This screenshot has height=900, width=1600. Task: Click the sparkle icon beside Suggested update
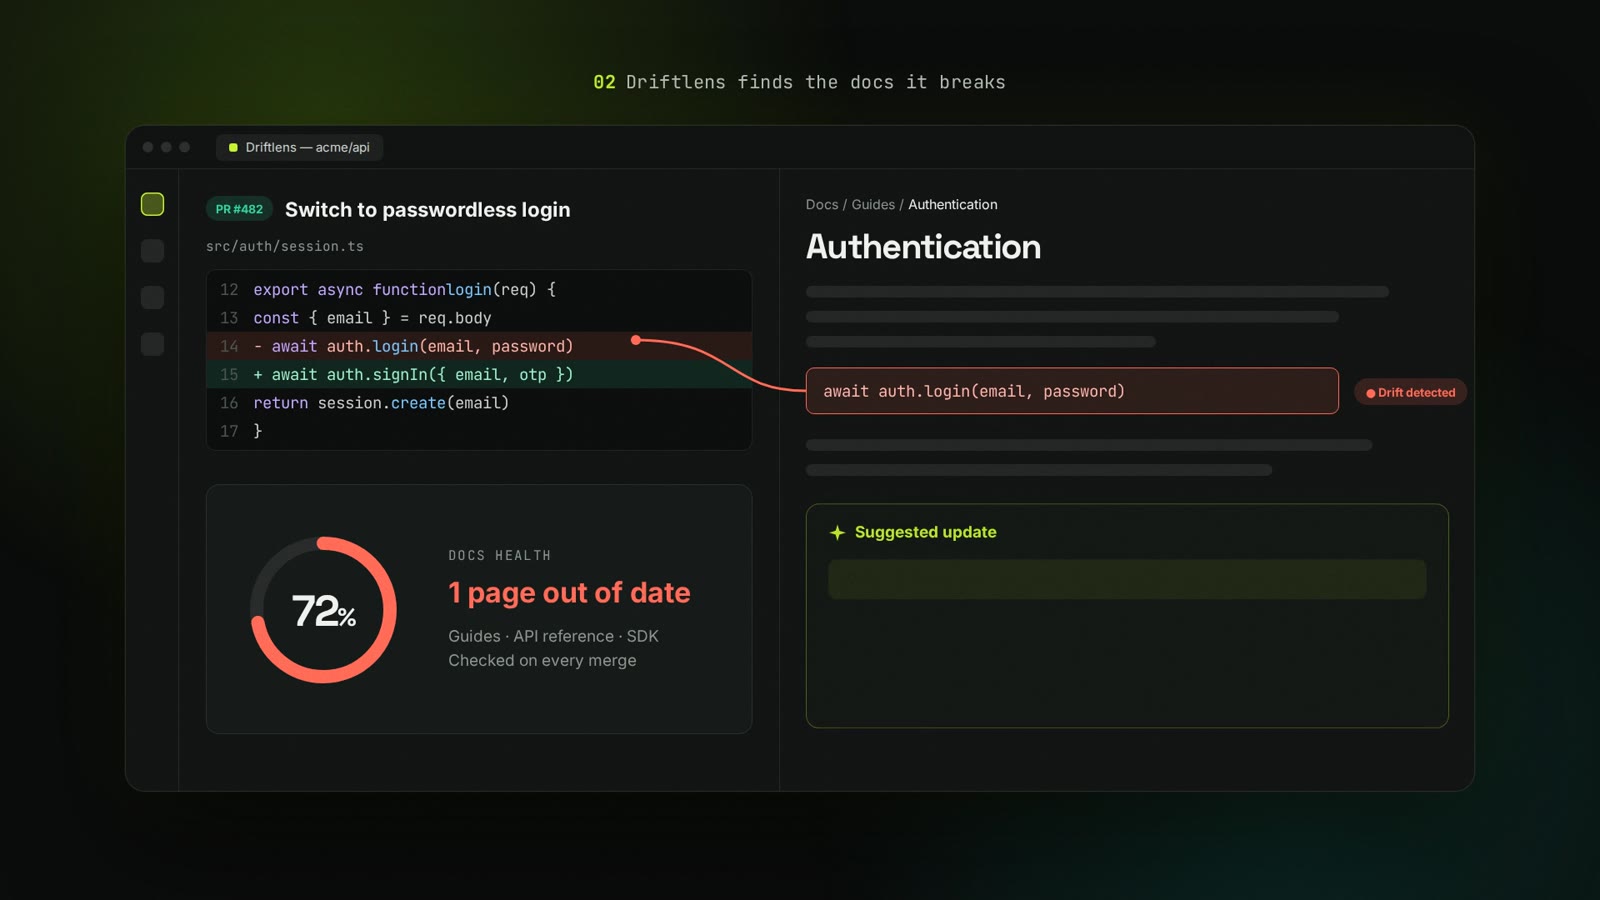837,533
